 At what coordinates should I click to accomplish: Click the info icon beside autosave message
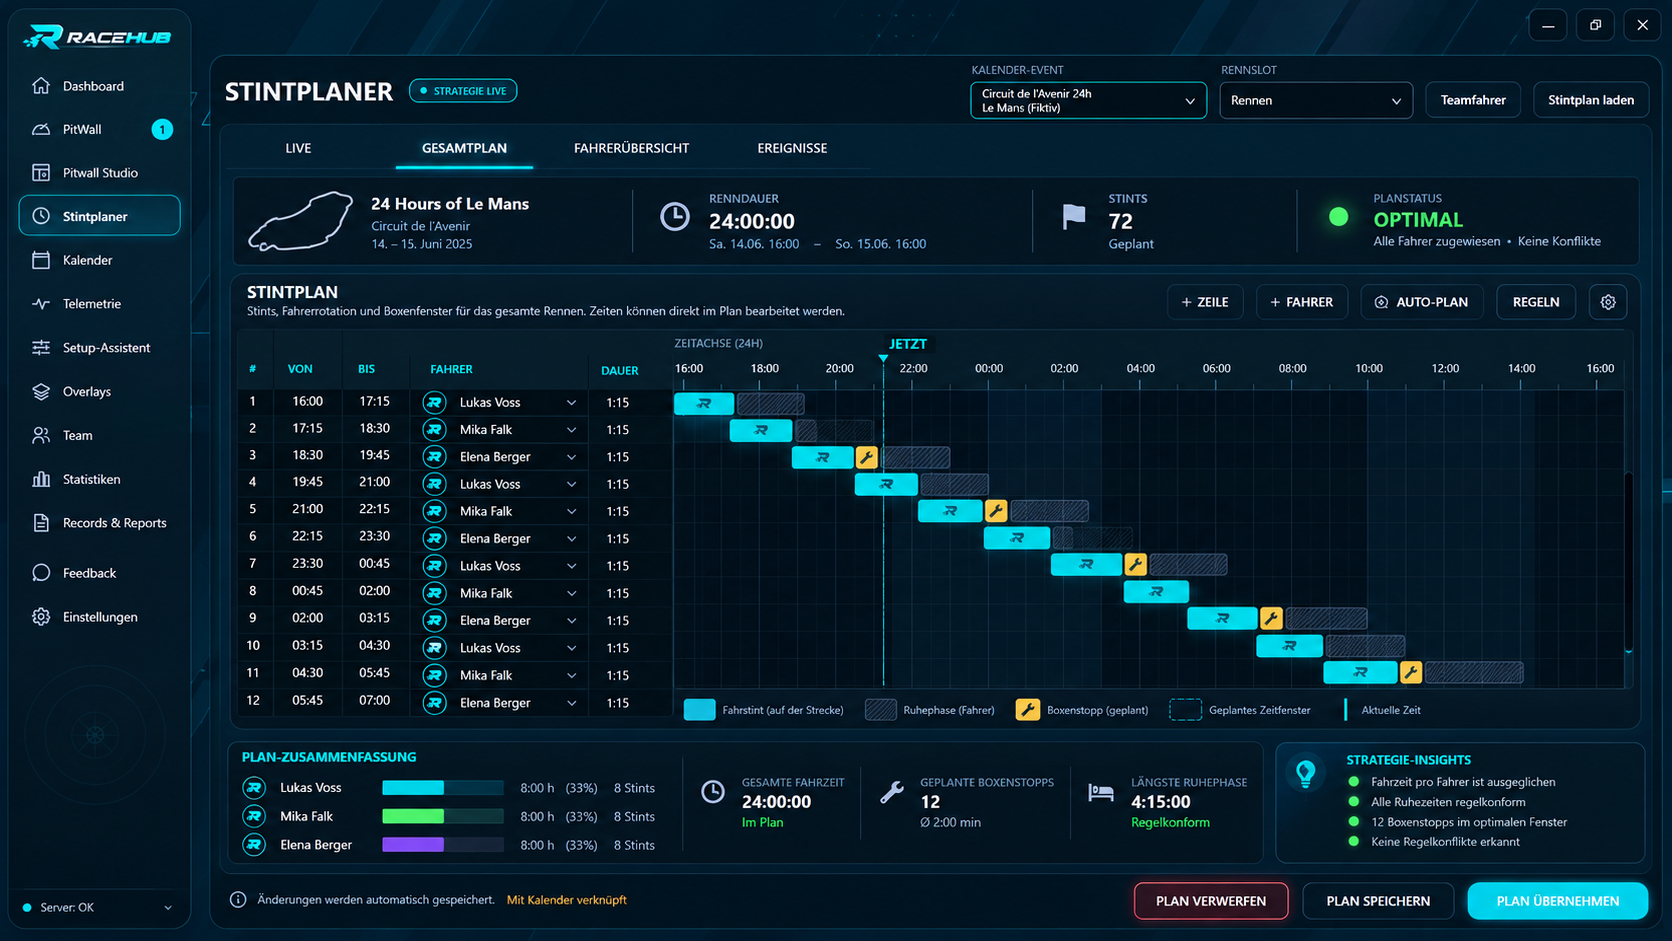[x=238, y=900]
